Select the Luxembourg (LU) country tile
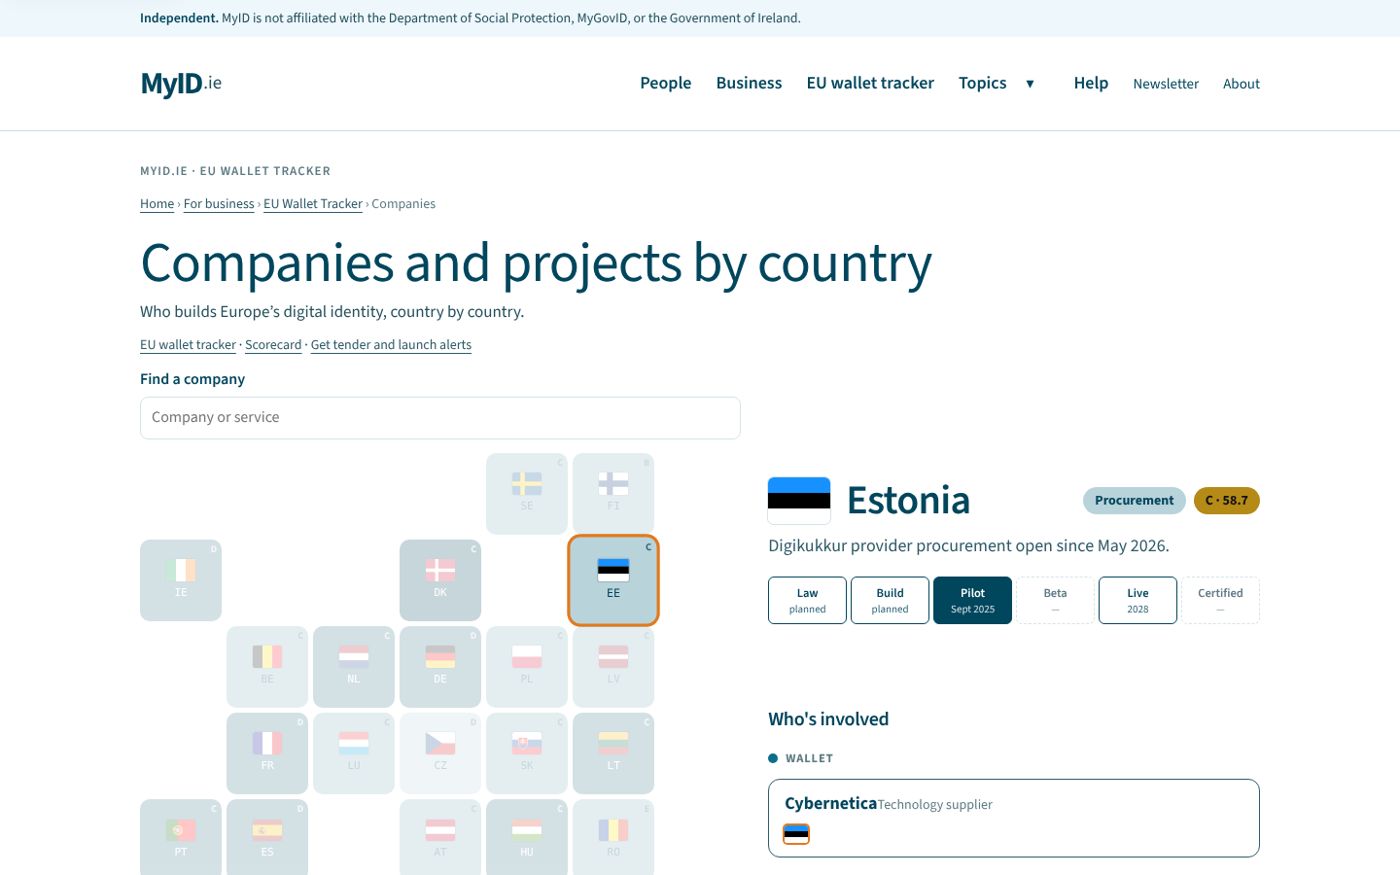Image resolution: width=1400 pixels, height=875 pixels. tap(354, 753)
